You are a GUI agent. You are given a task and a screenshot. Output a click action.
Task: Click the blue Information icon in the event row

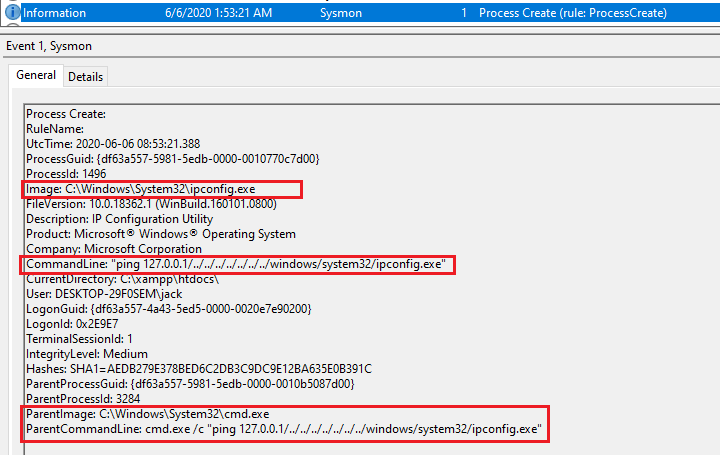(x=12, y=12)
